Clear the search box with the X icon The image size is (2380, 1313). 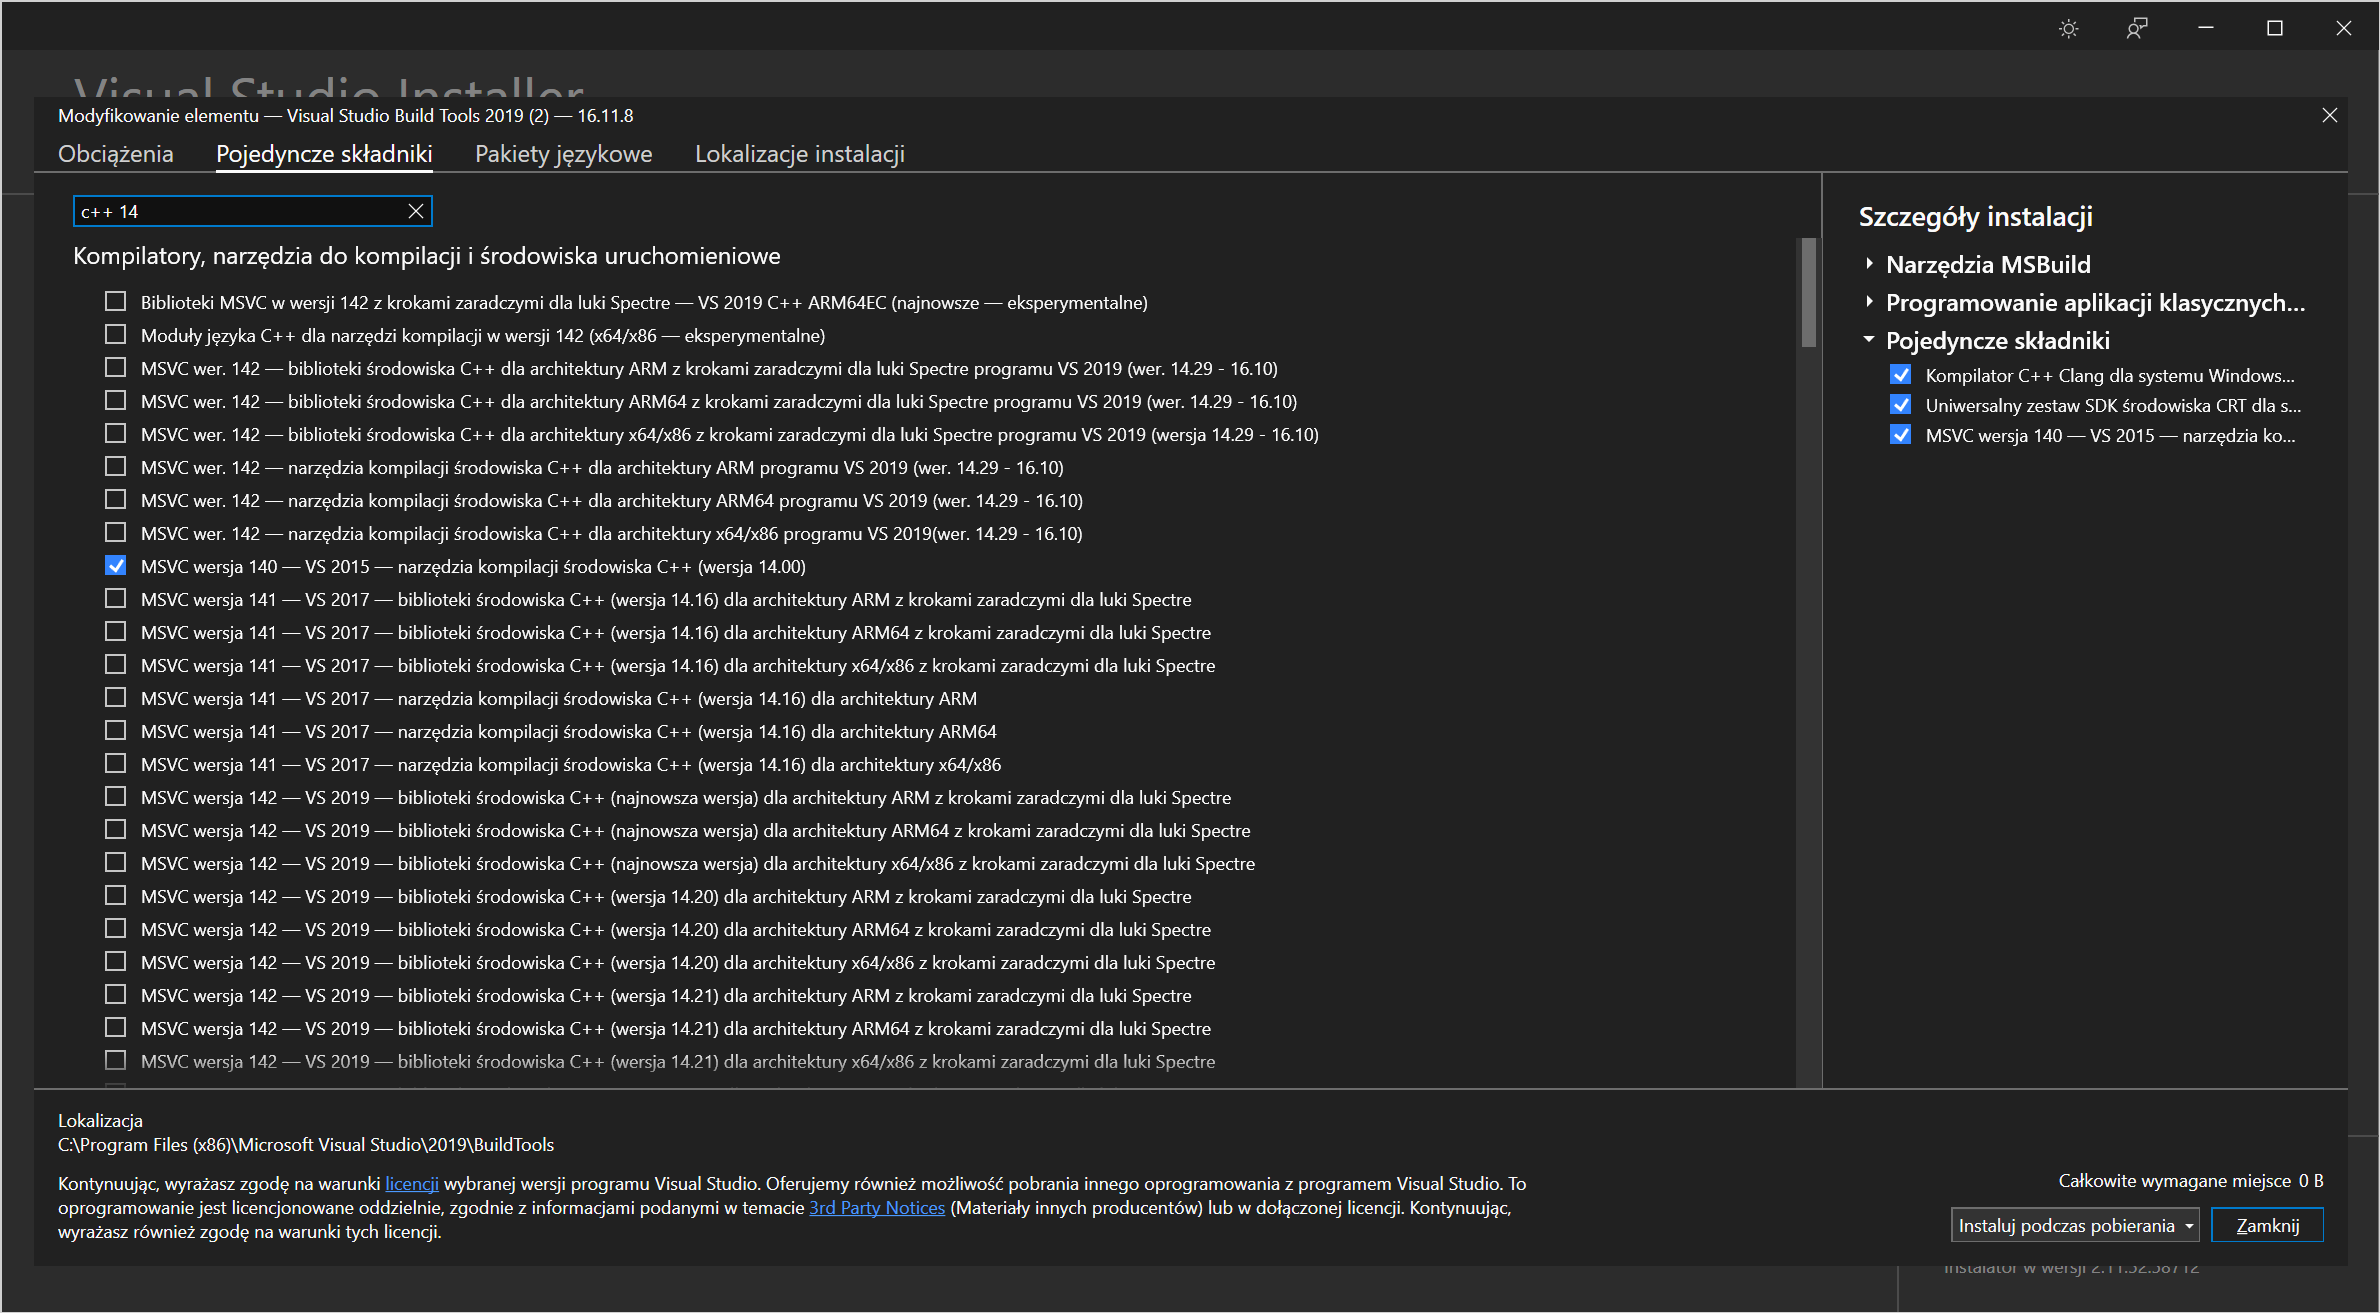click(x=416, y=211)
